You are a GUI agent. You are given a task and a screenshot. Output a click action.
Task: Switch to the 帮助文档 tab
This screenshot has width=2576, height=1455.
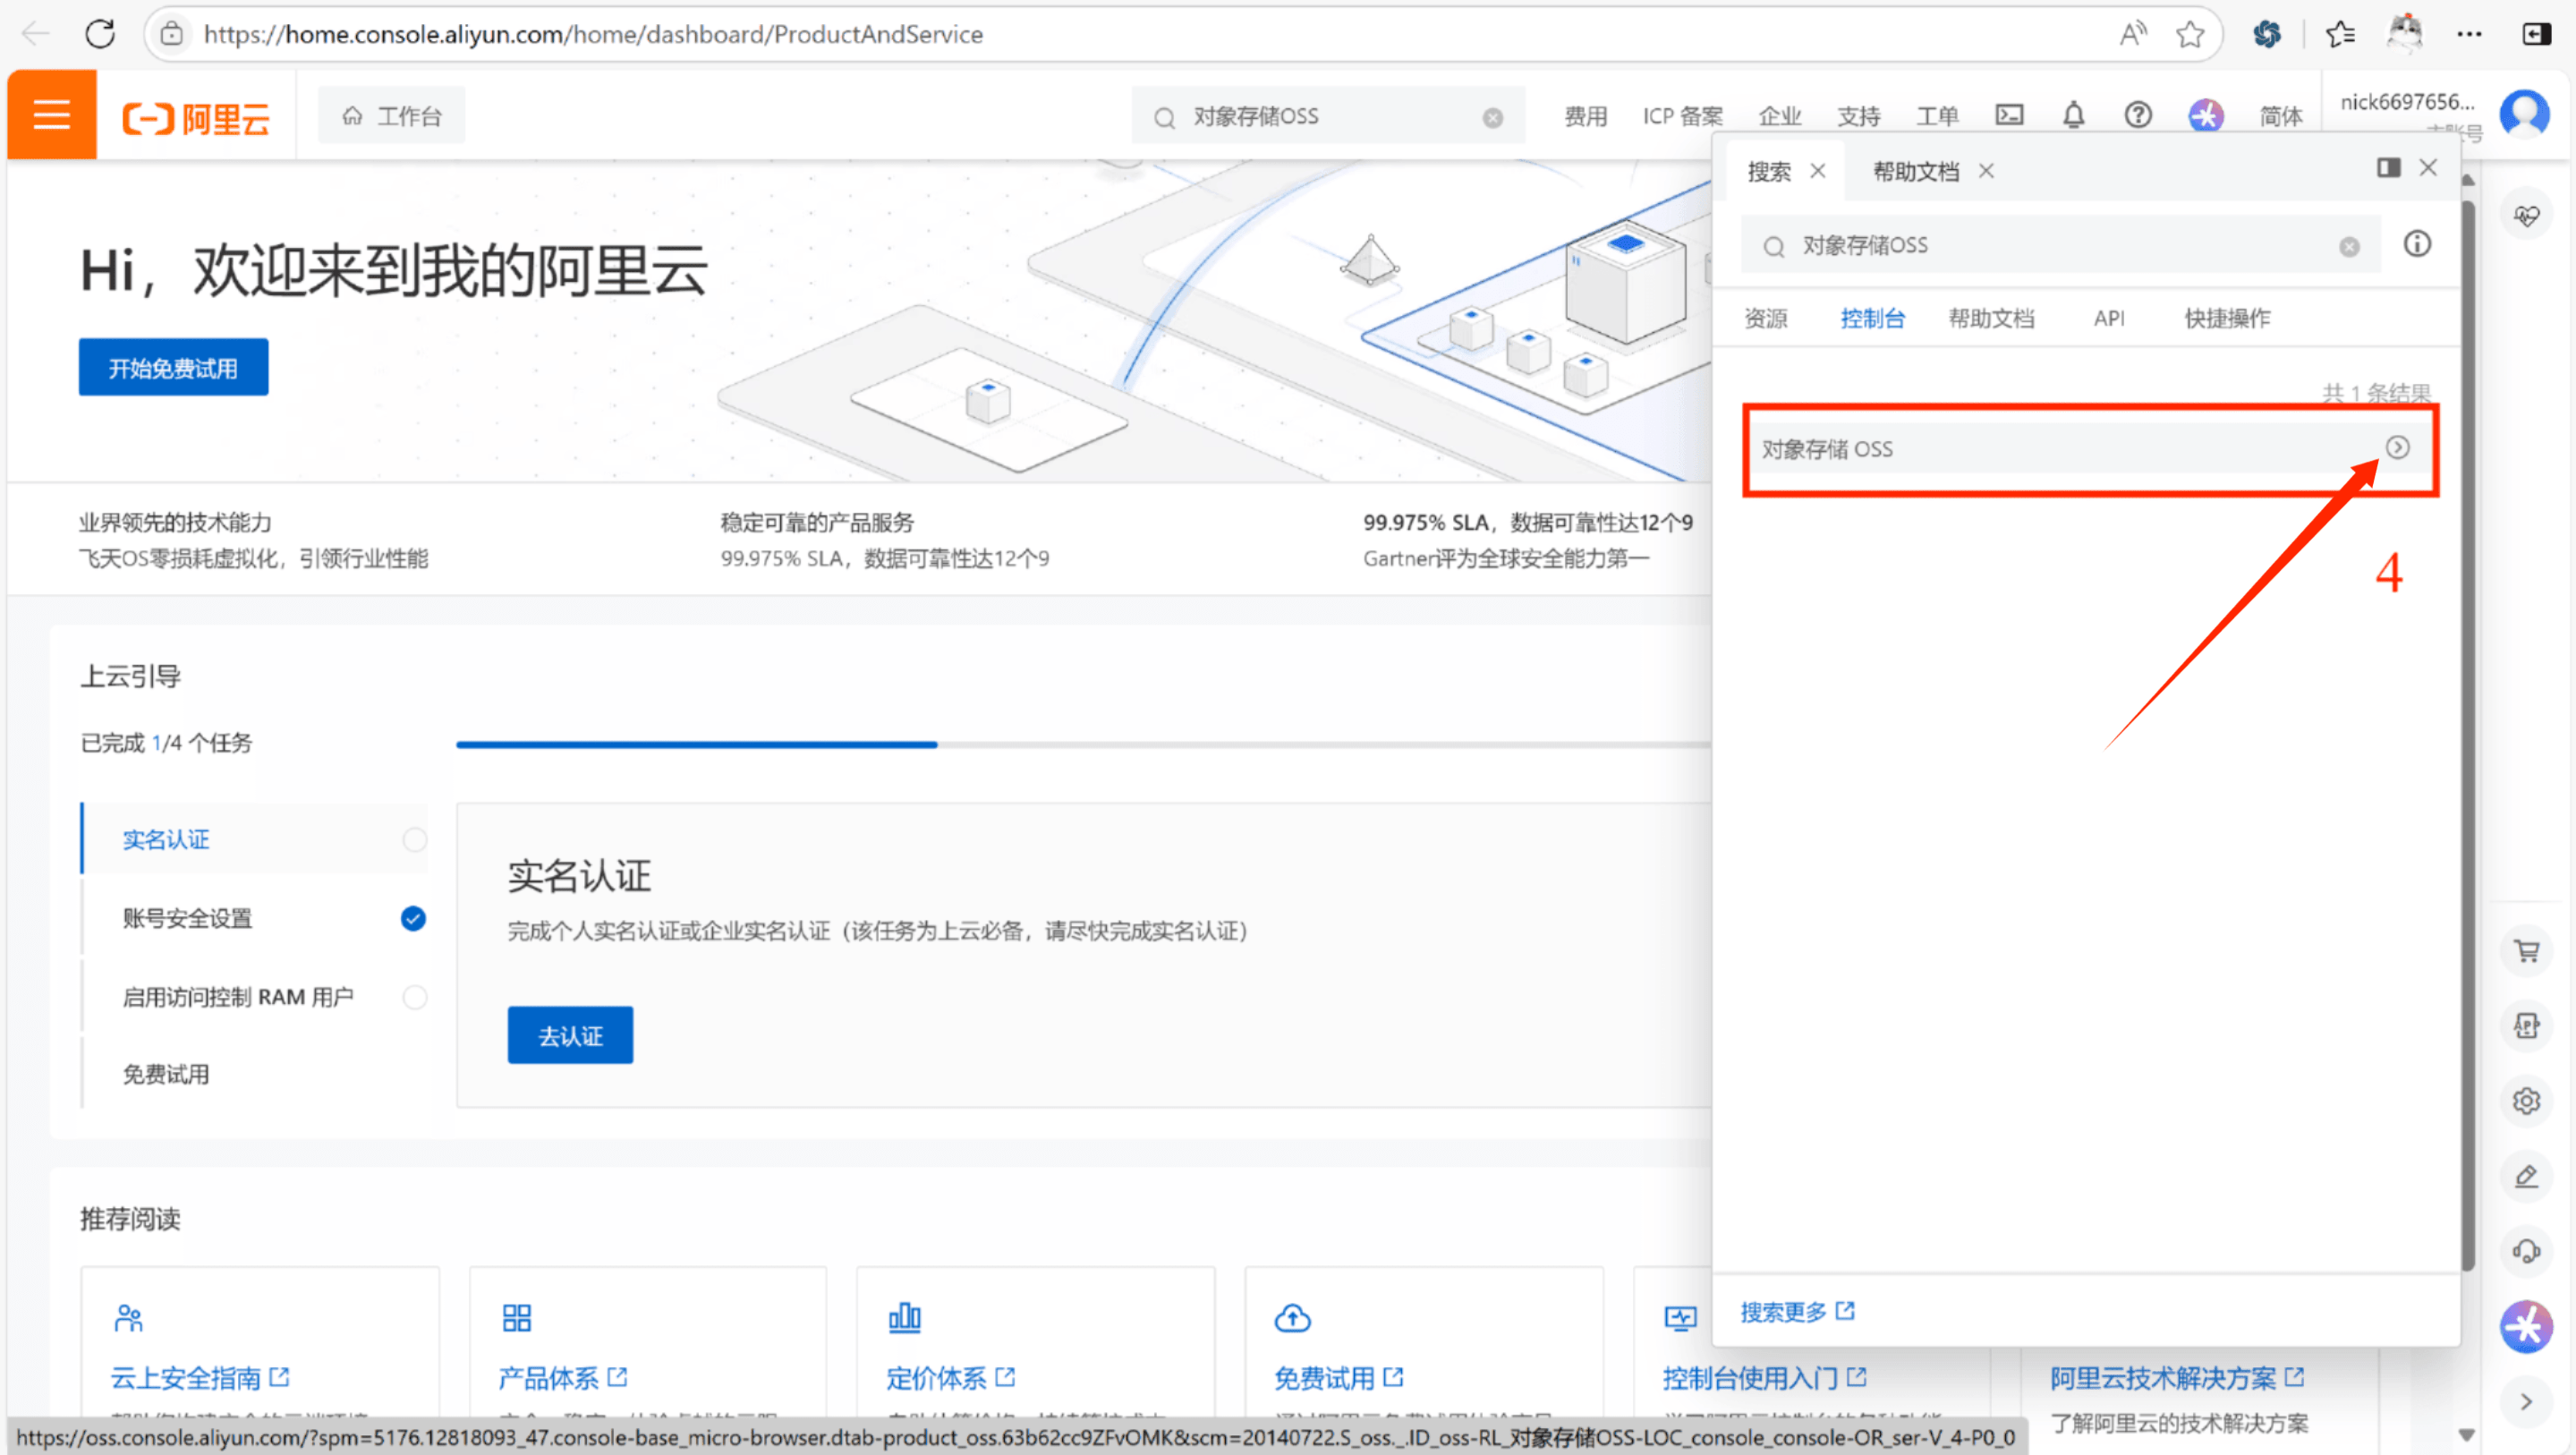click(x=1915, y=170)
